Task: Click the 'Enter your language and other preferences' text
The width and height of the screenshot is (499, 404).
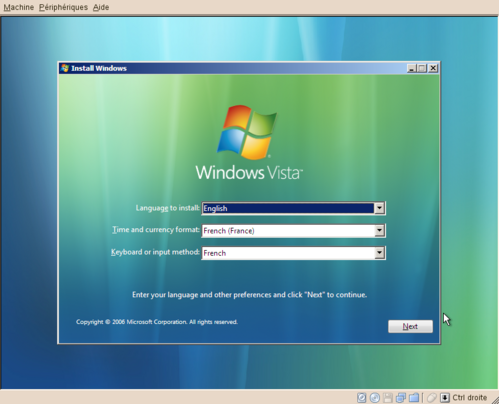Action: [x=249, y=295]
